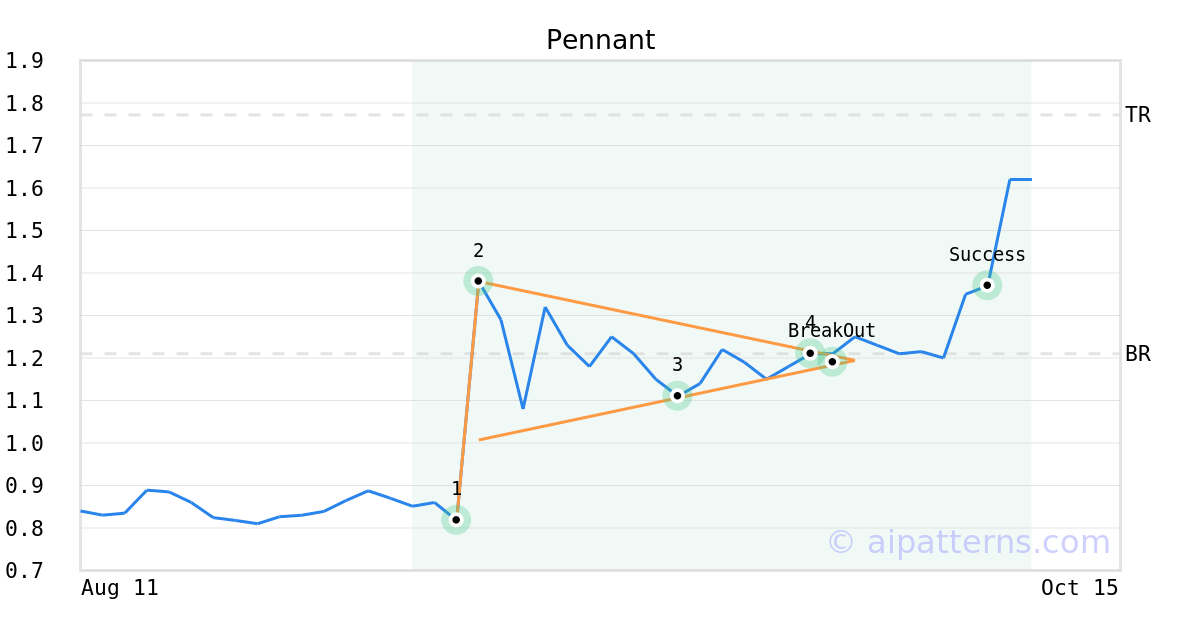Select the Success point marker
1200x630 pixels.
987,285
